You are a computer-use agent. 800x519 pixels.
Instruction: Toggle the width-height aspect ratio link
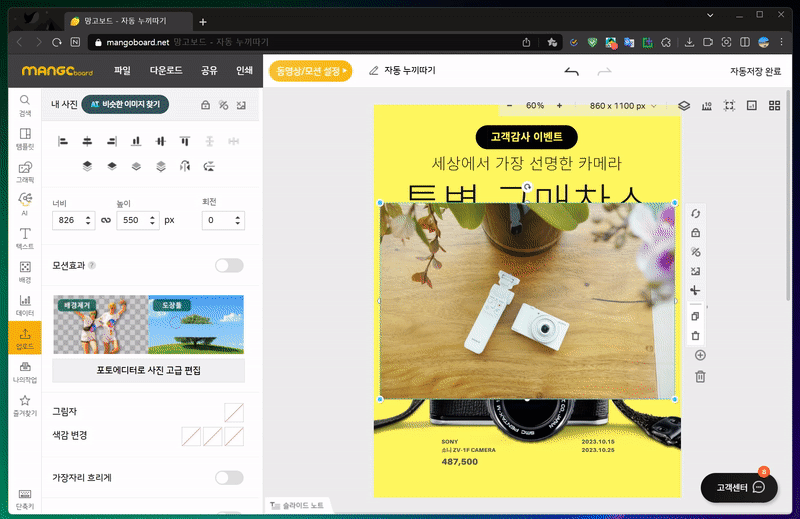pyautogui.click(x=106, y=220)
